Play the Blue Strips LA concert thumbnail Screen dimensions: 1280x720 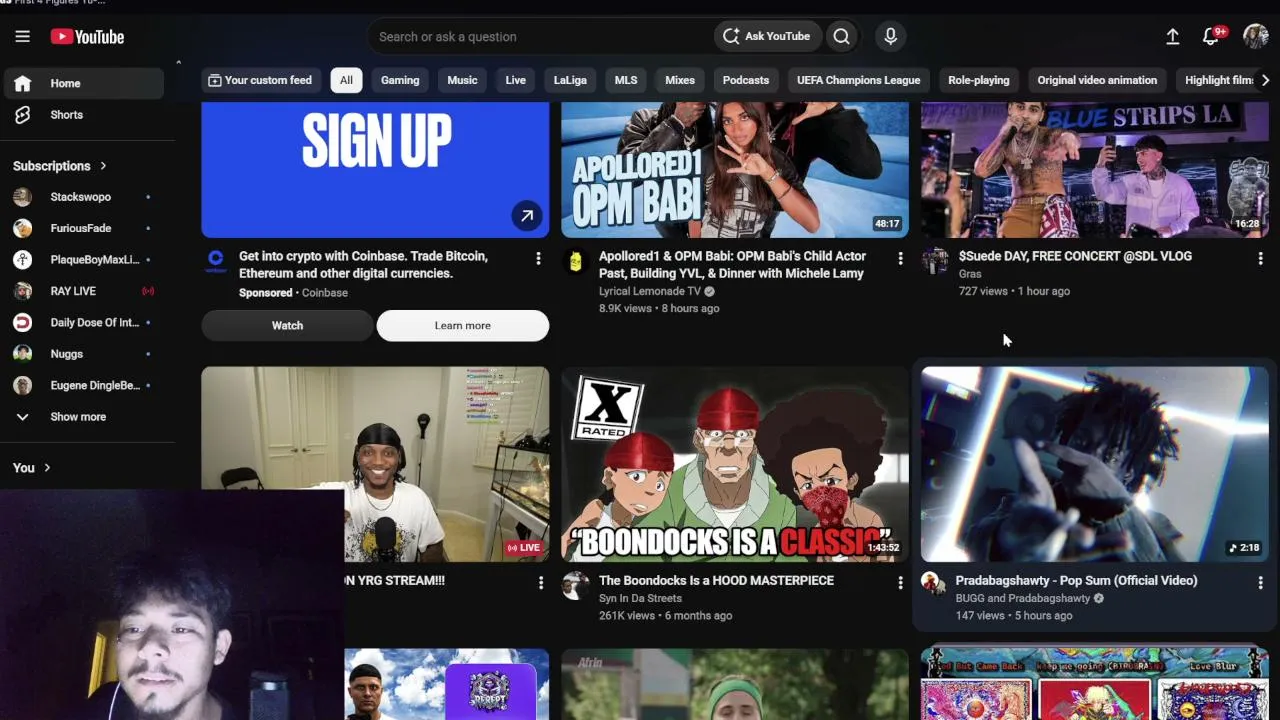pos(1095,170)
